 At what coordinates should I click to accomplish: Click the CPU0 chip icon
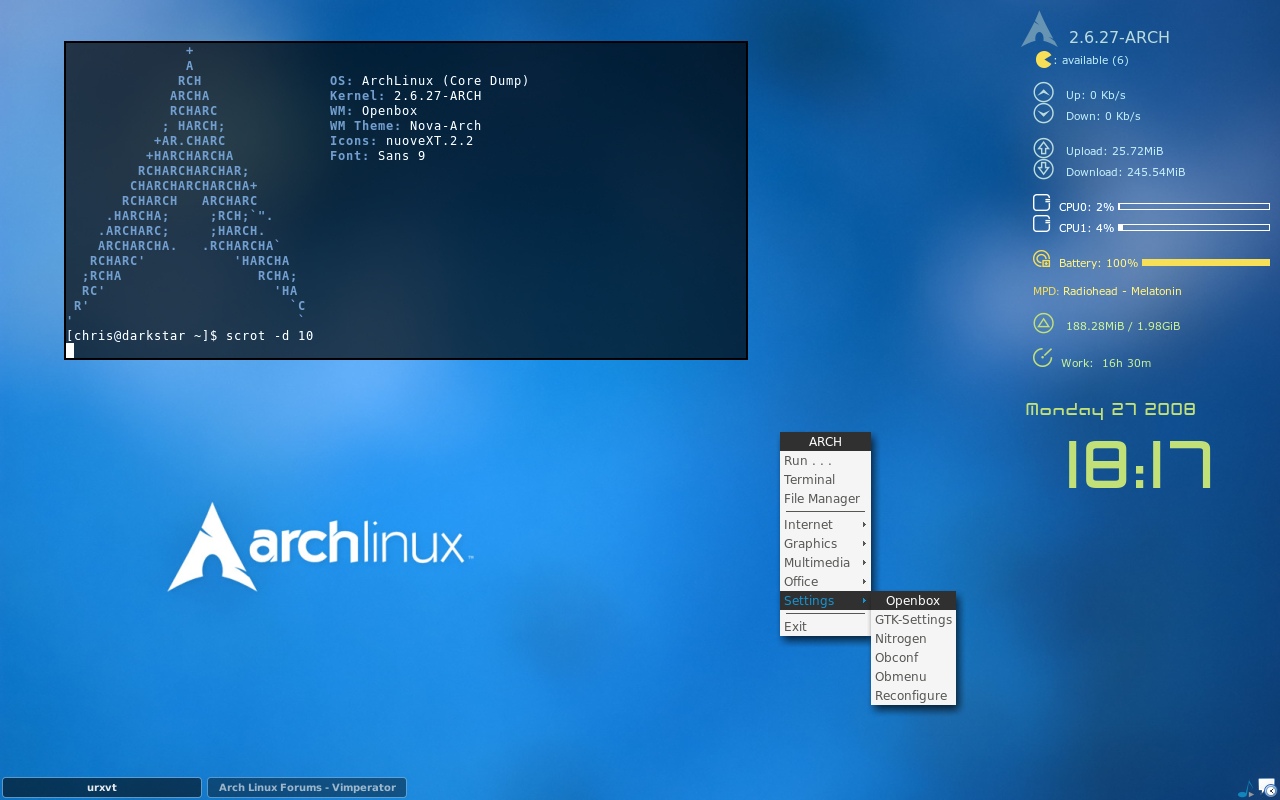pos(1042,203)
